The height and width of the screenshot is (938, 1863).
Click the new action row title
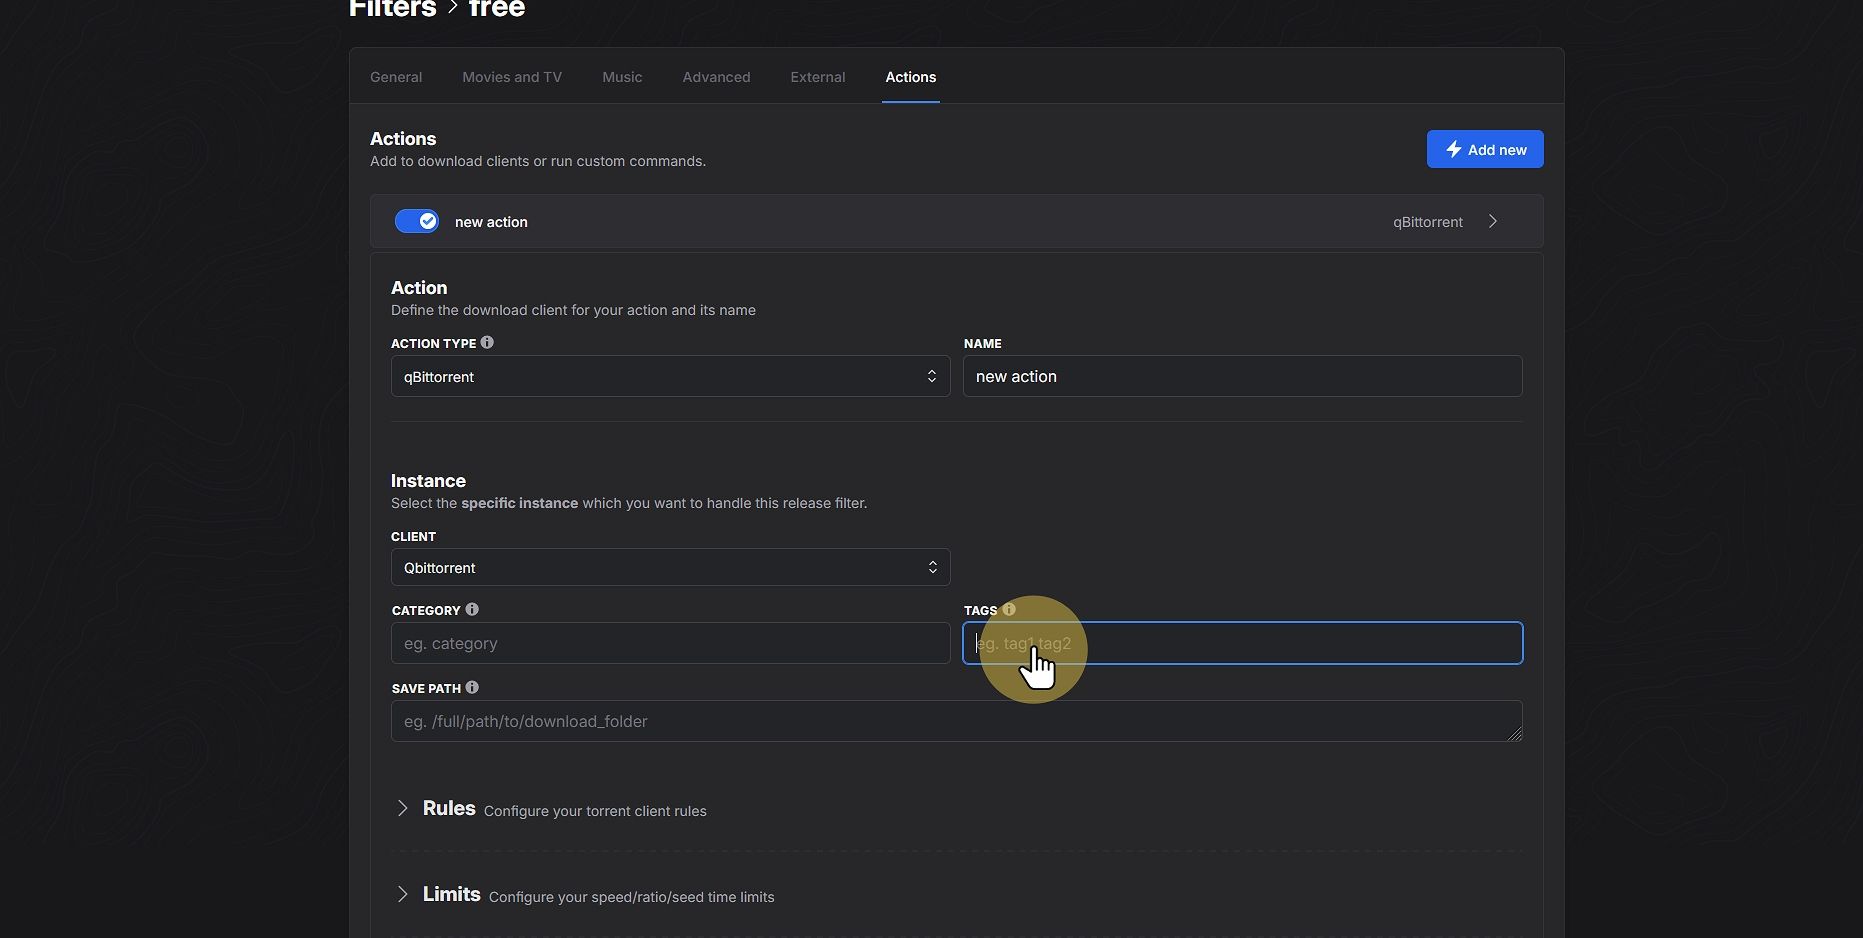(491, 222)
